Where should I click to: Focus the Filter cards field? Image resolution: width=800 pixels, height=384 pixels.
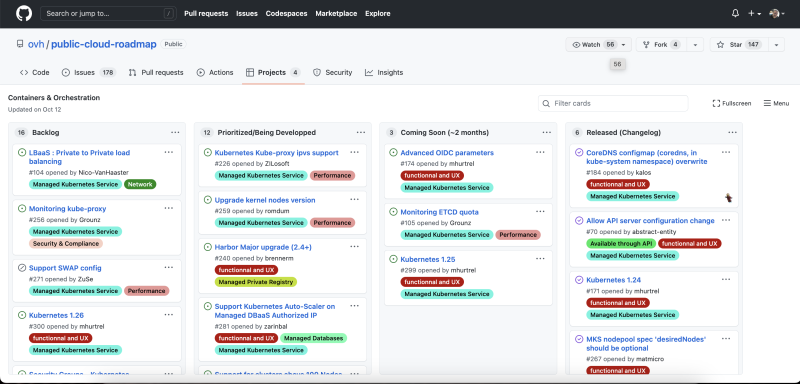click(613, 104)
